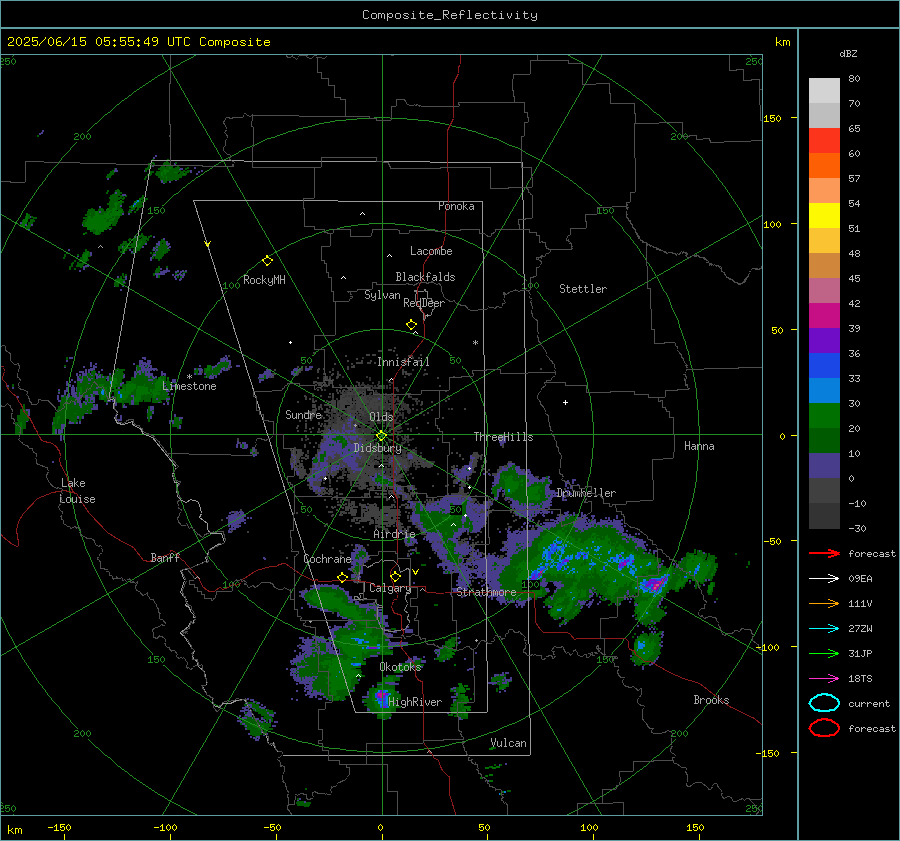Click the Strathmore city label
900x841 pixels.
click(486, 592)
